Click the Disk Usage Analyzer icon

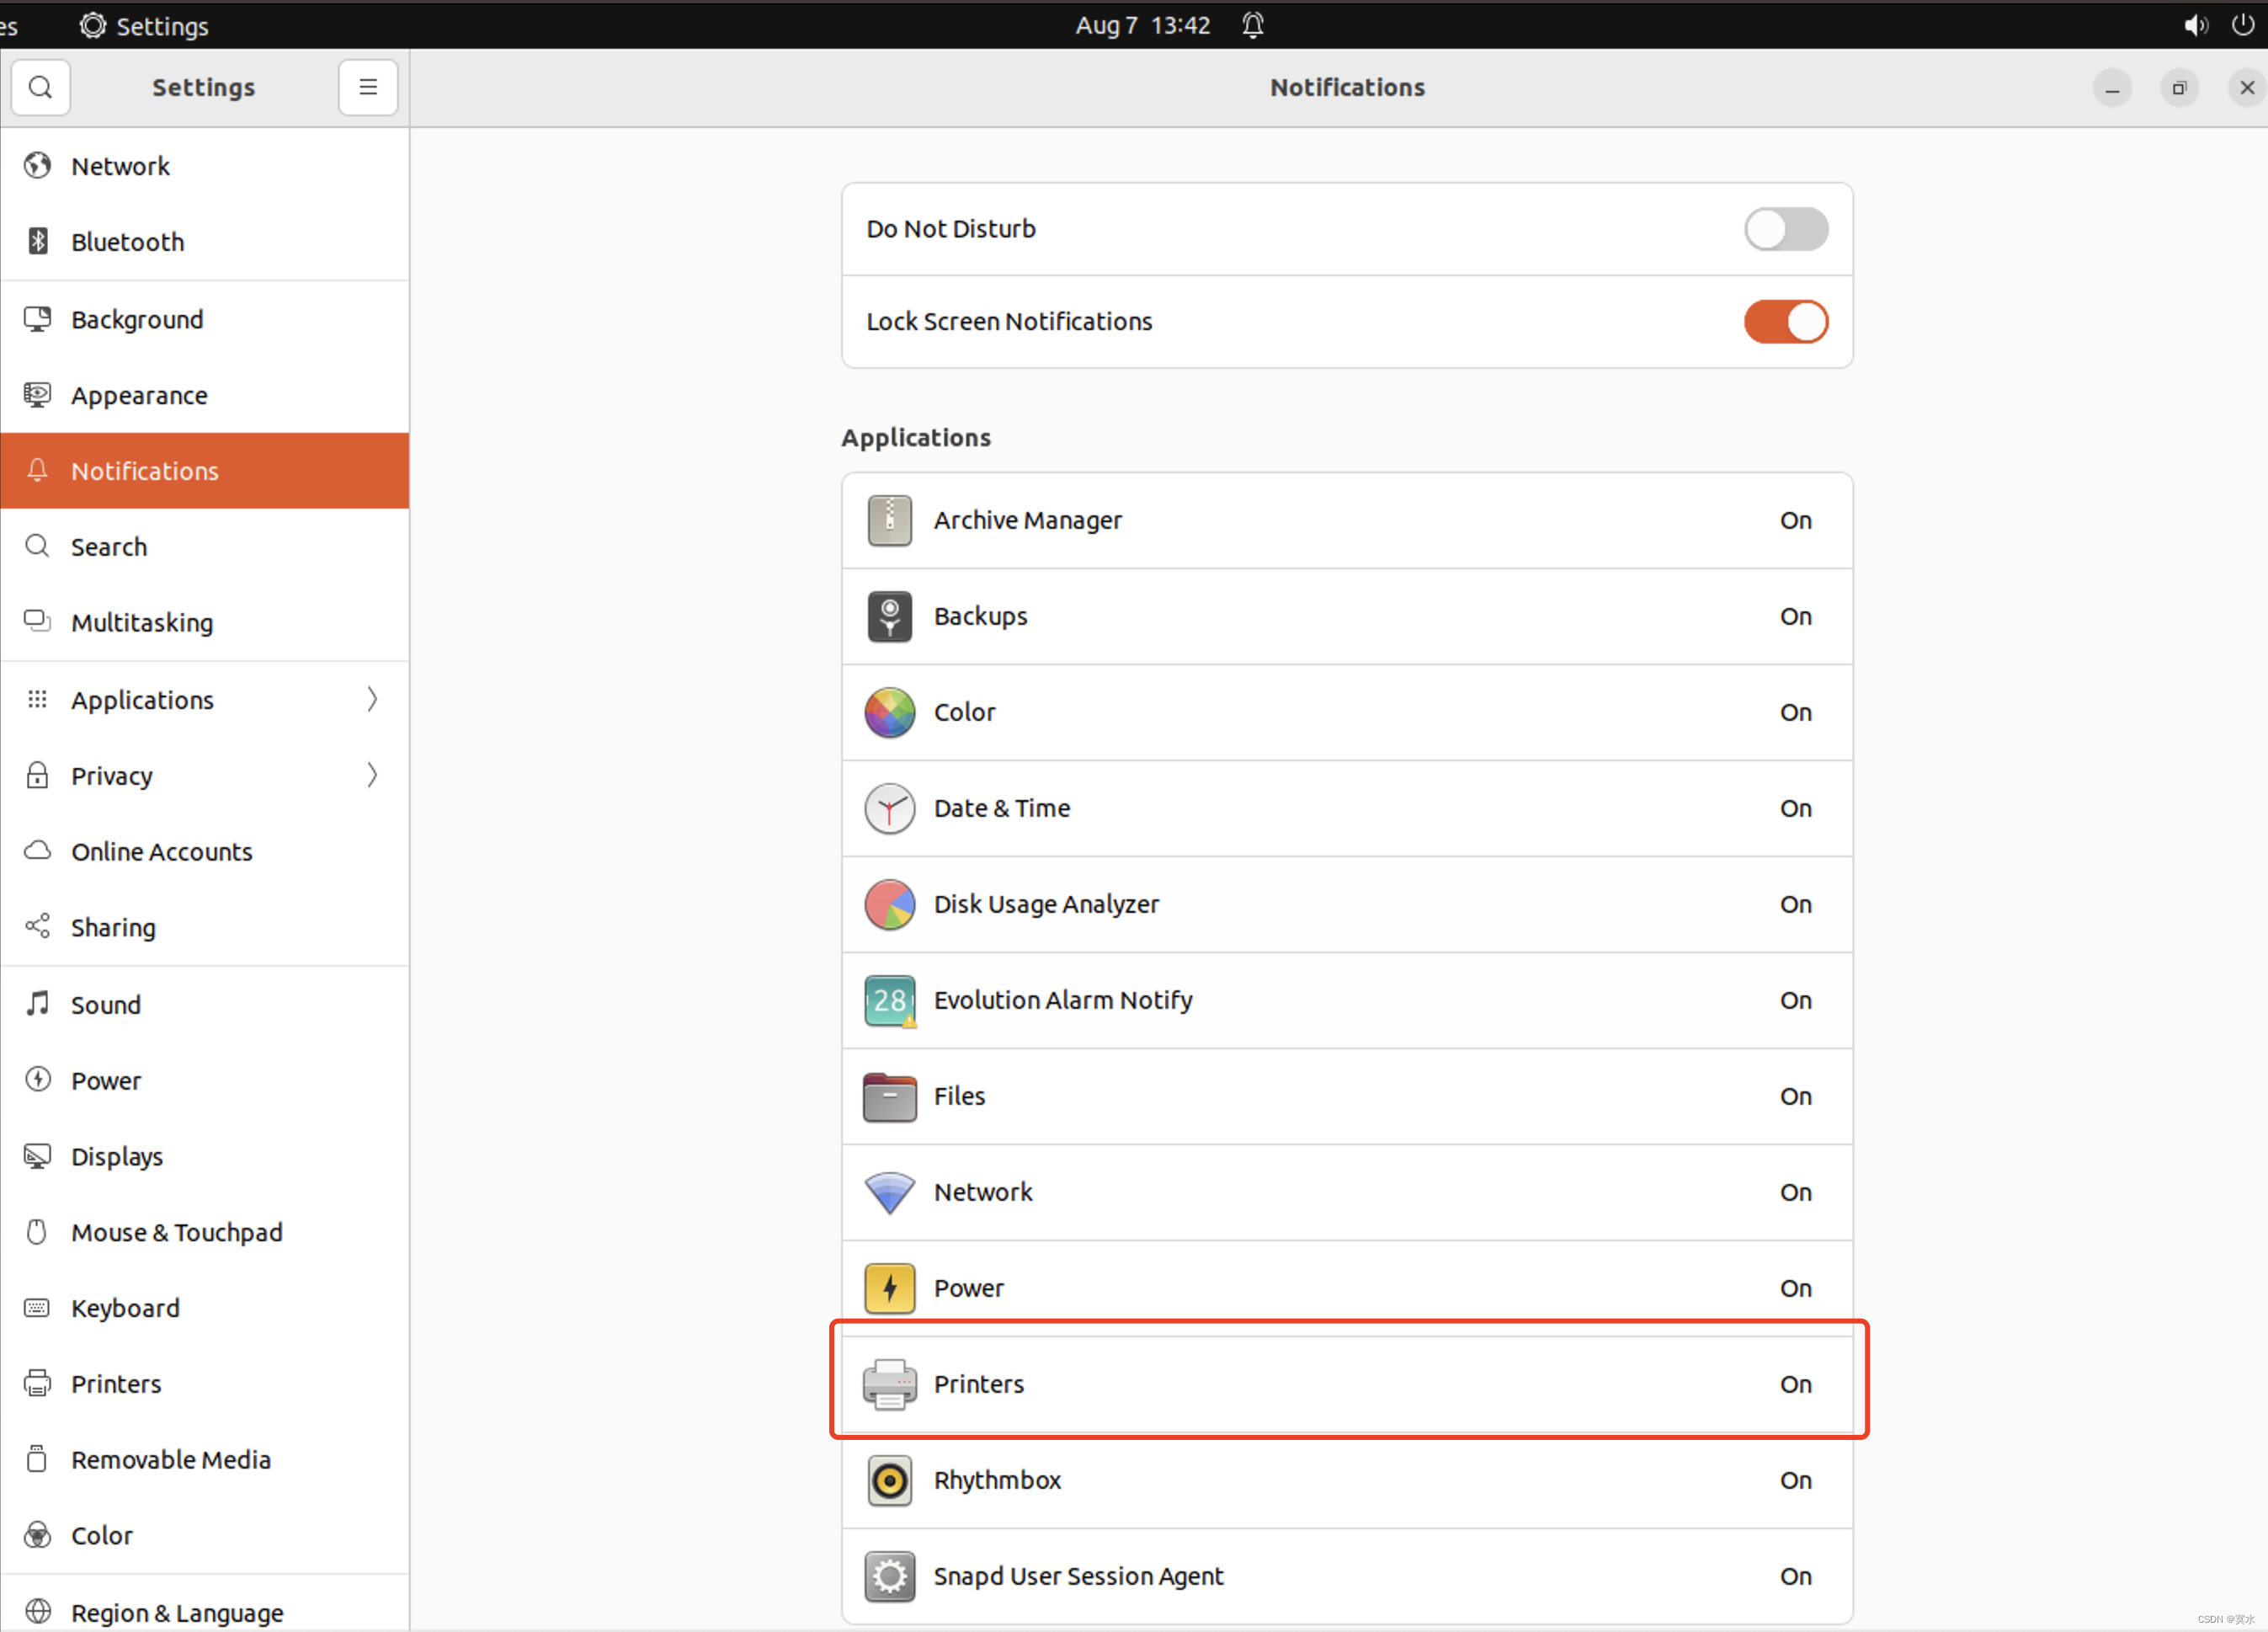point(888,904)
